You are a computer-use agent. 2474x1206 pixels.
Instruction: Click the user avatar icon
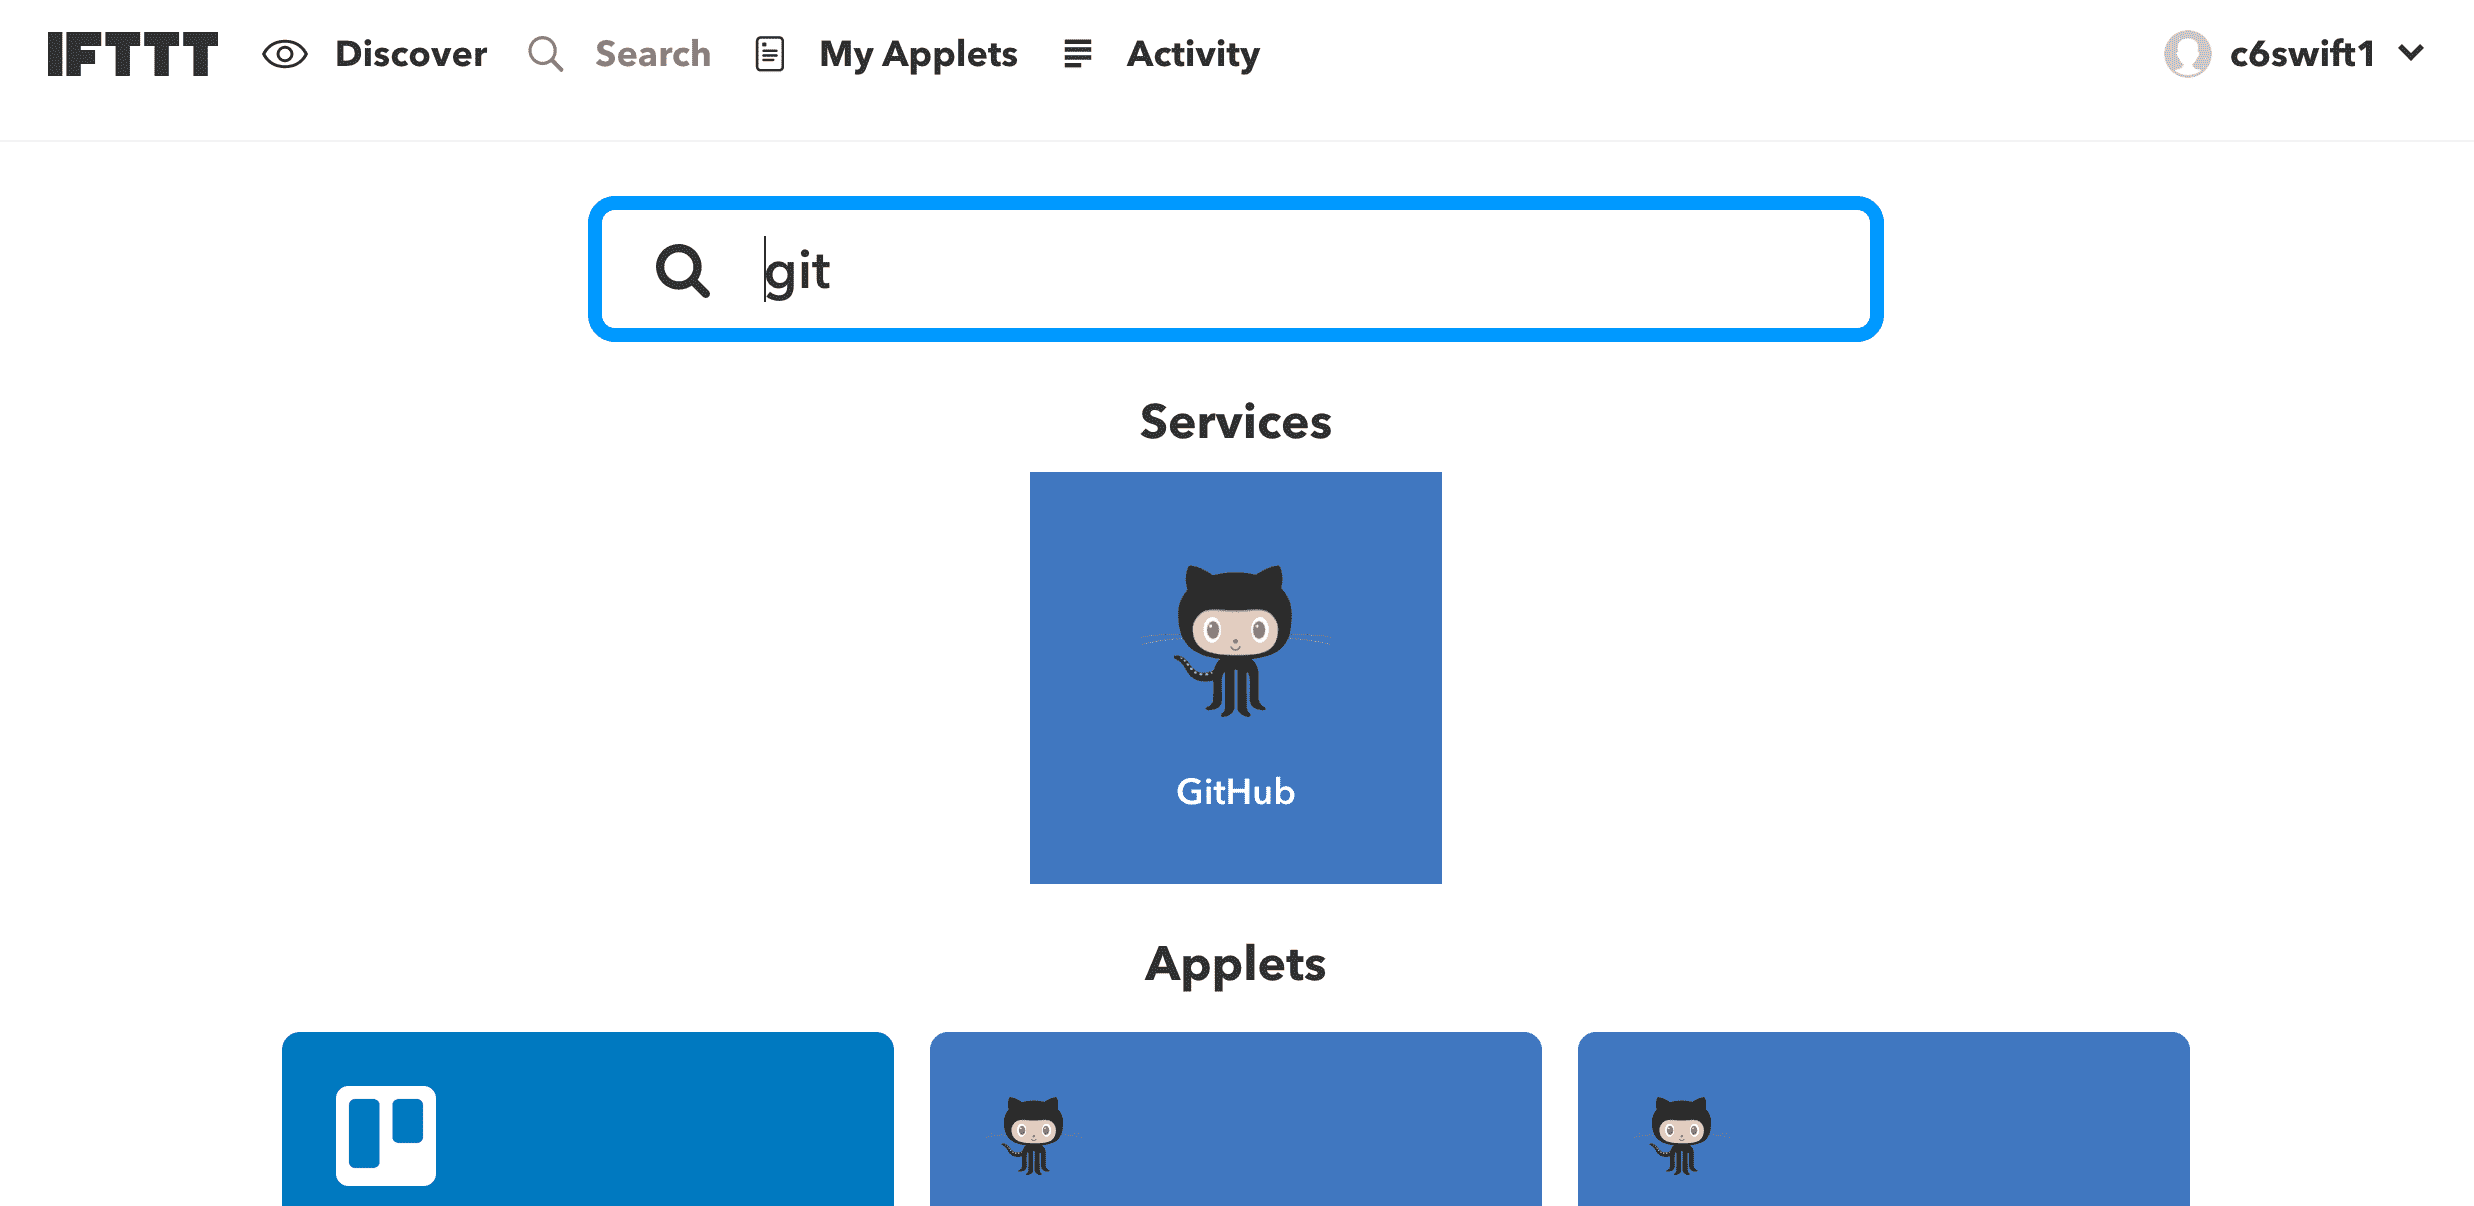(x=2187, y=54)
